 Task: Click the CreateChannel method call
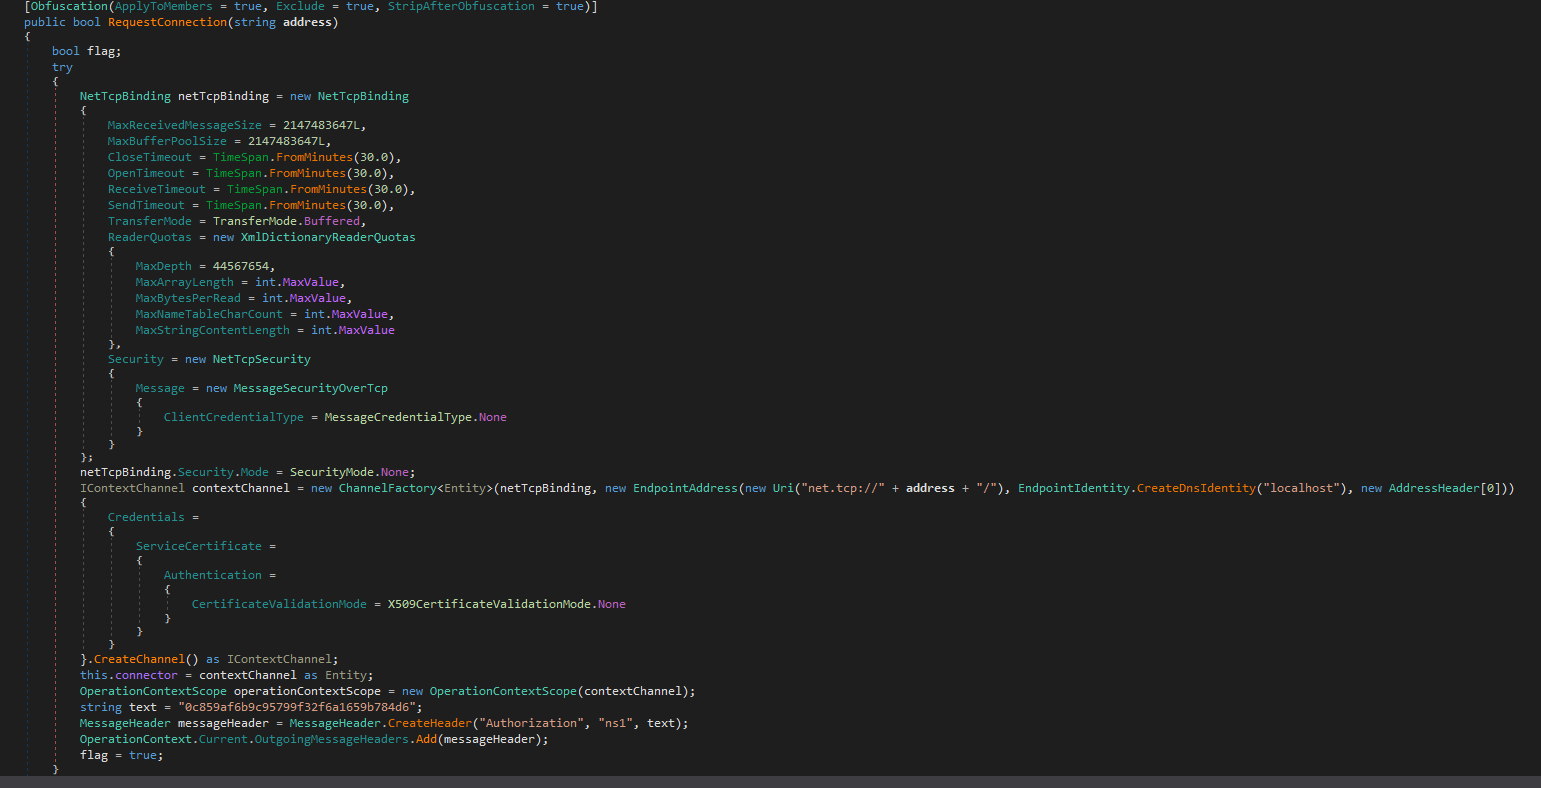pos(139,659)
